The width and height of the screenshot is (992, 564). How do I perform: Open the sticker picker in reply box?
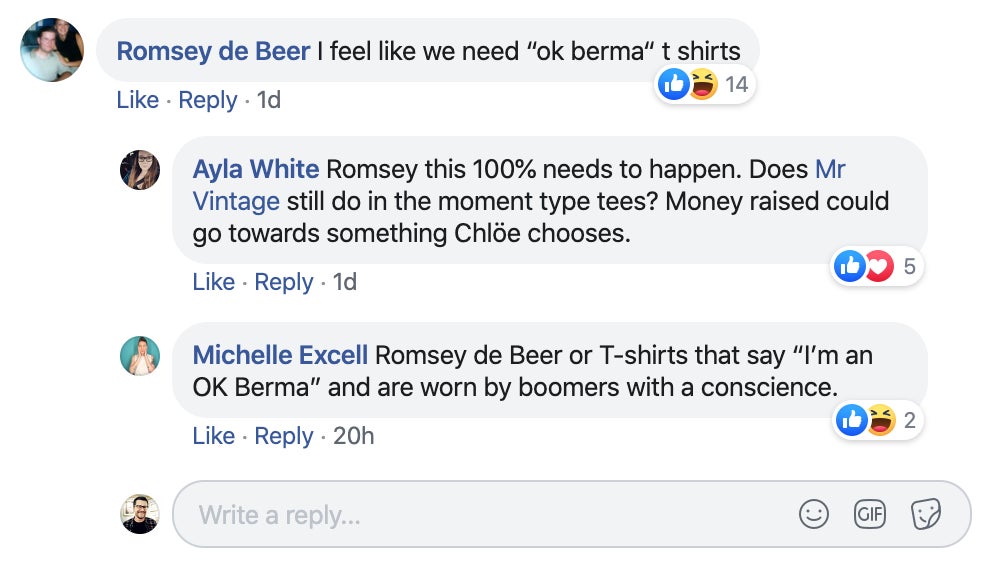[x=926, y=515]
